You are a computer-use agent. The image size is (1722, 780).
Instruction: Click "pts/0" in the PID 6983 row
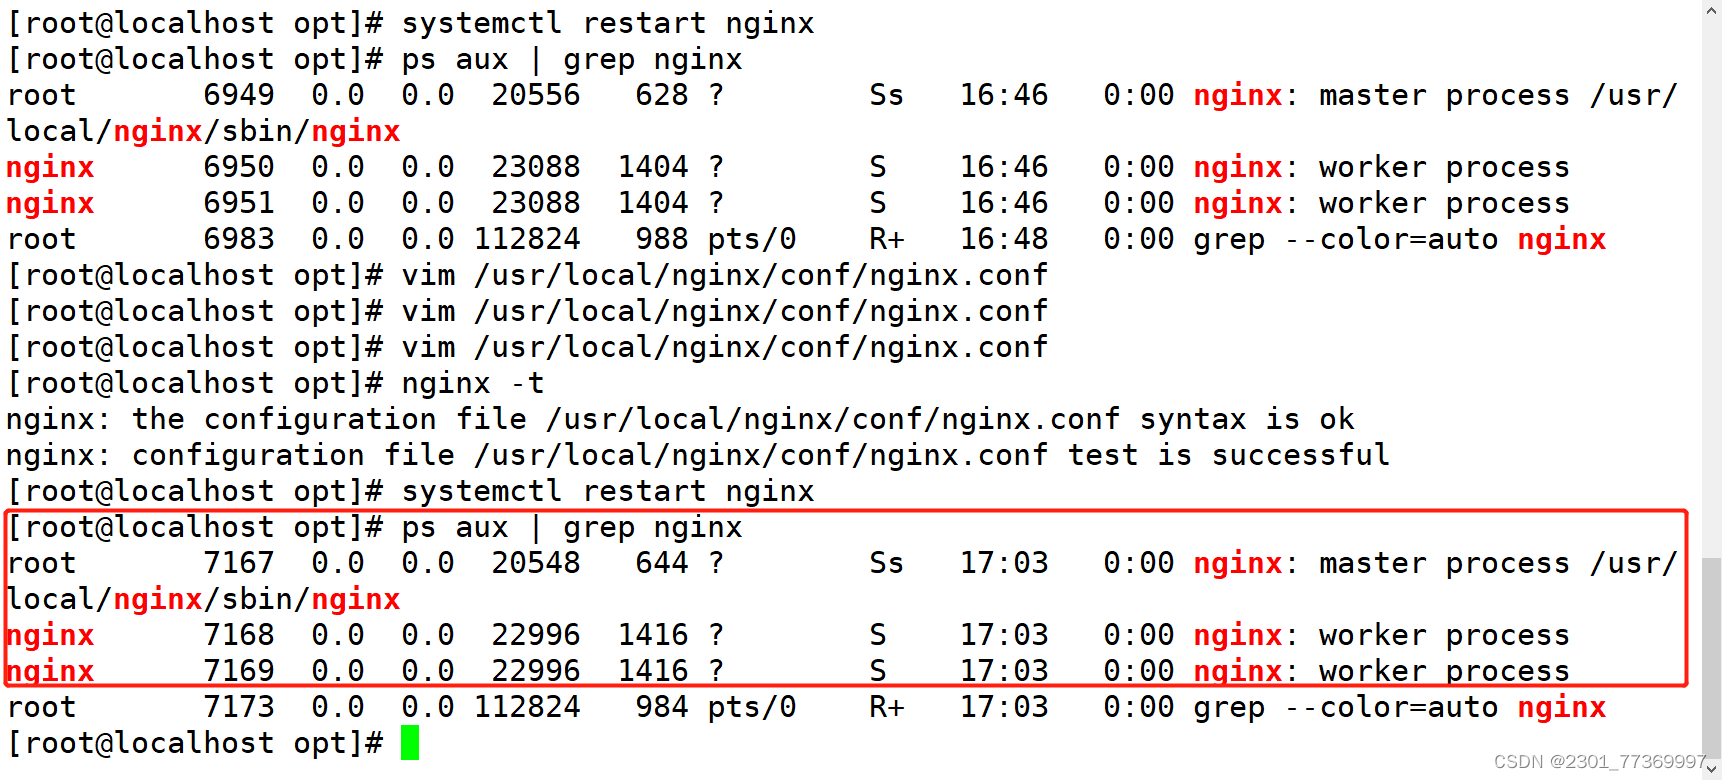tap(752, 239)
